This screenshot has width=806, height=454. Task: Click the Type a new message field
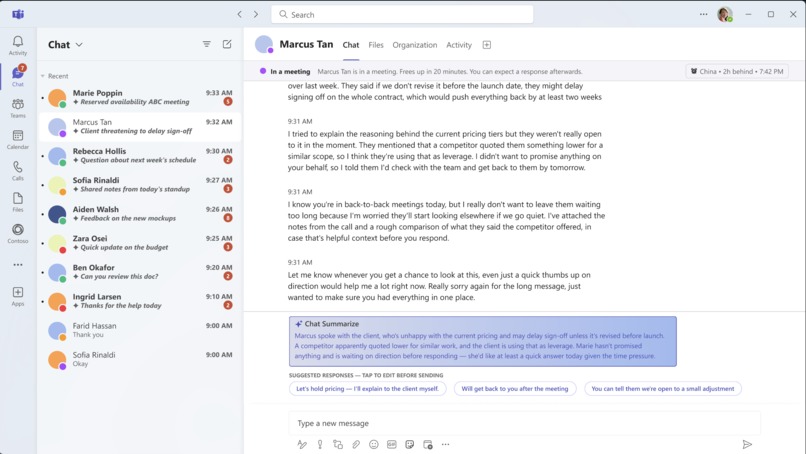coord(524,423)
